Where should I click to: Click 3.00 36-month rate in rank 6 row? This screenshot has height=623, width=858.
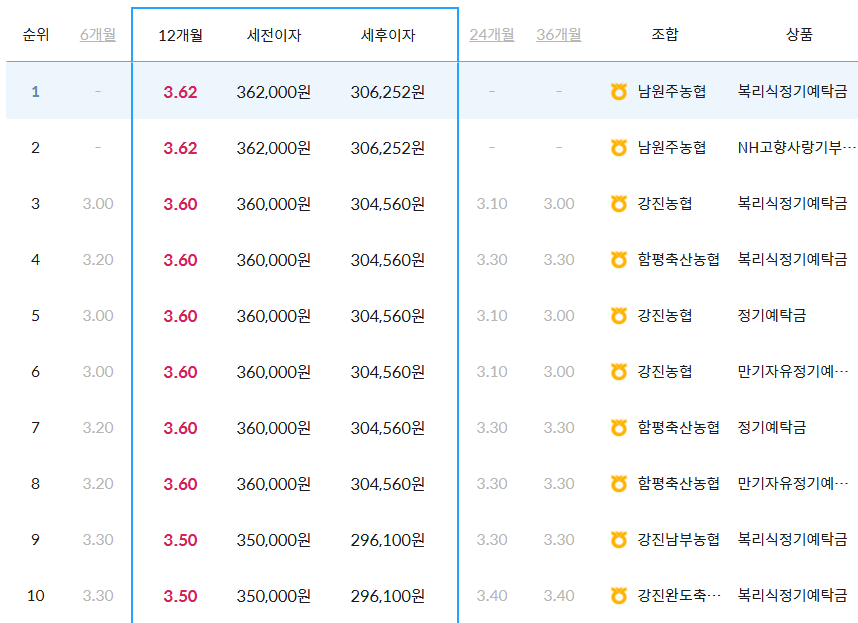(559, 371)
